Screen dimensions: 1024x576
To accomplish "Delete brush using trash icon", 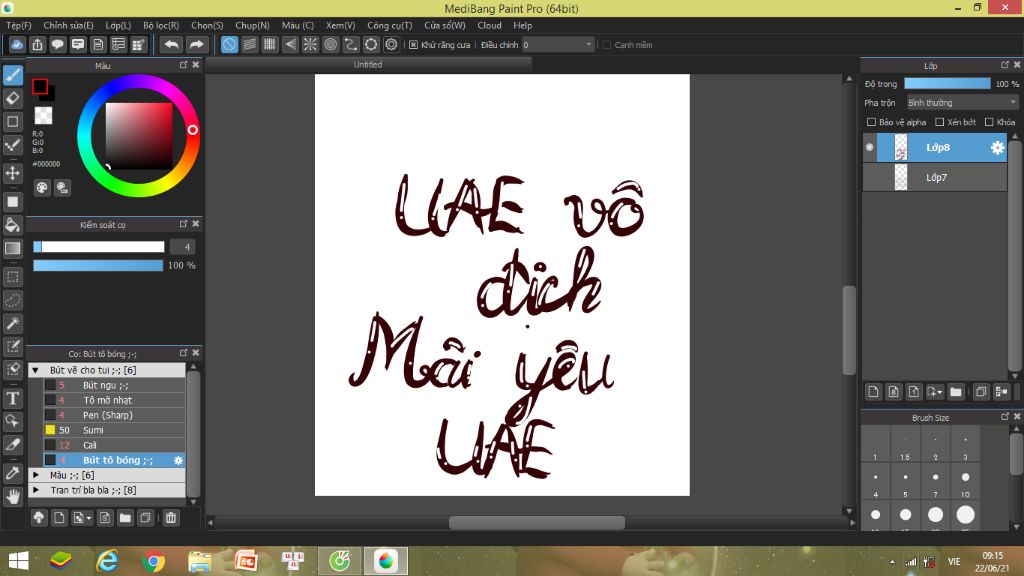I will pyautogui.click(x=171, y=518).
